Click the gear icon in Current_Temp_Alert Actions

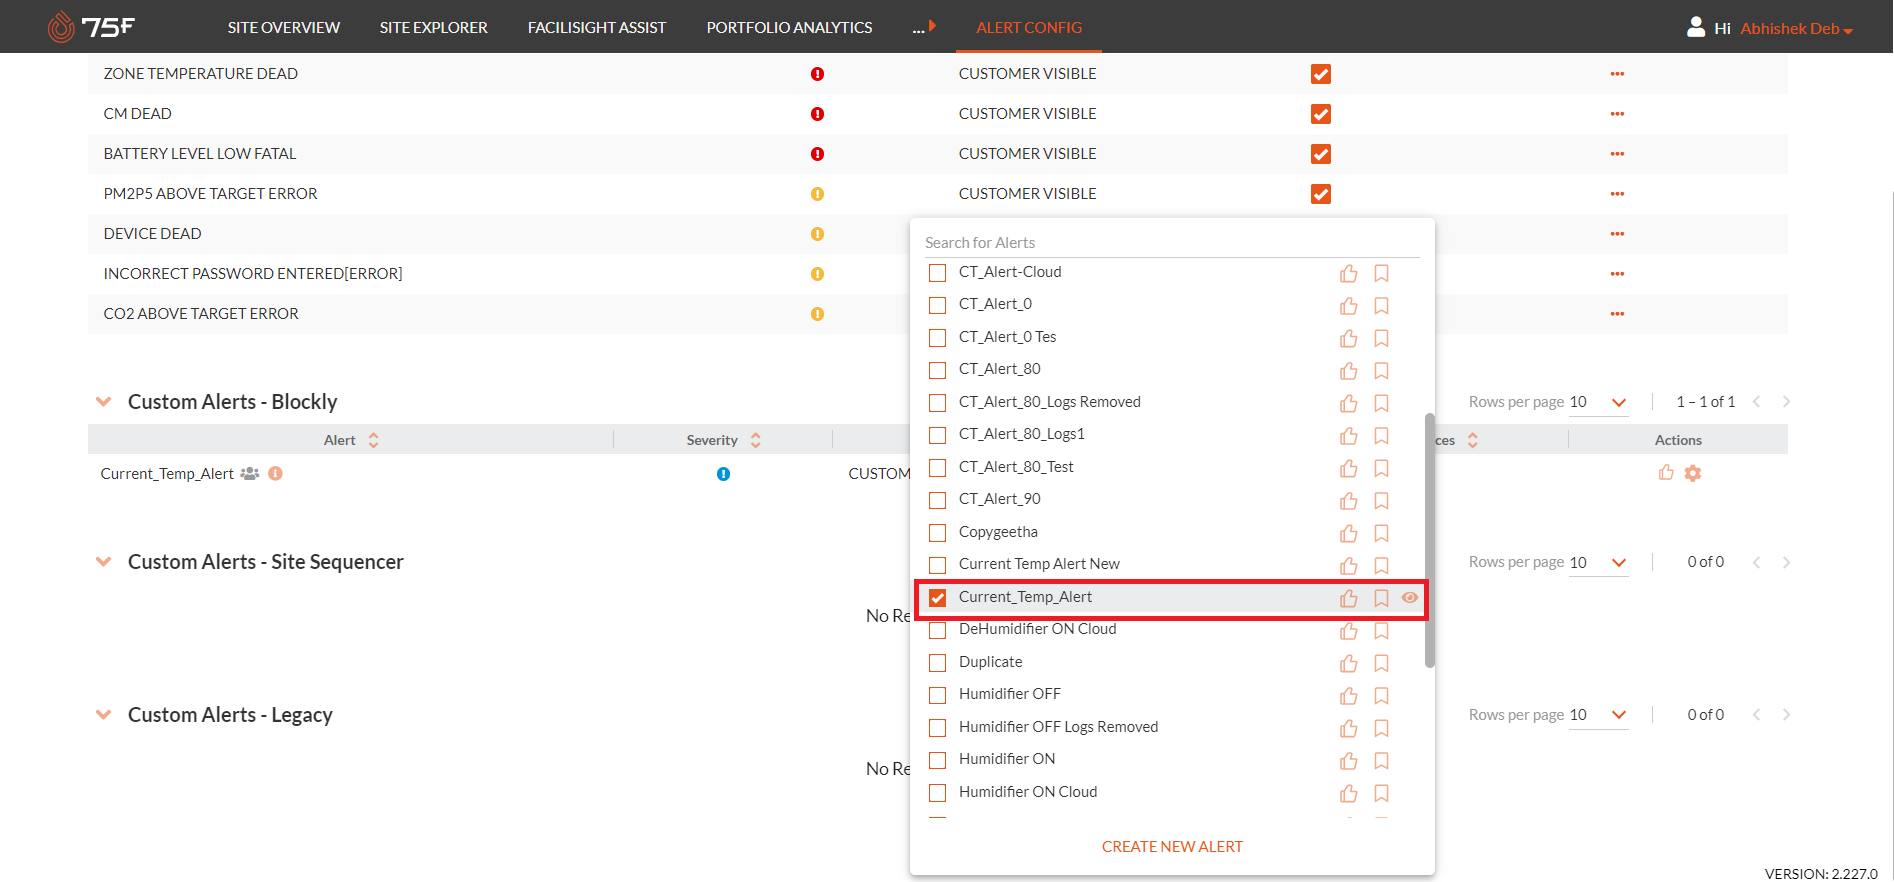click(1692, 473)
